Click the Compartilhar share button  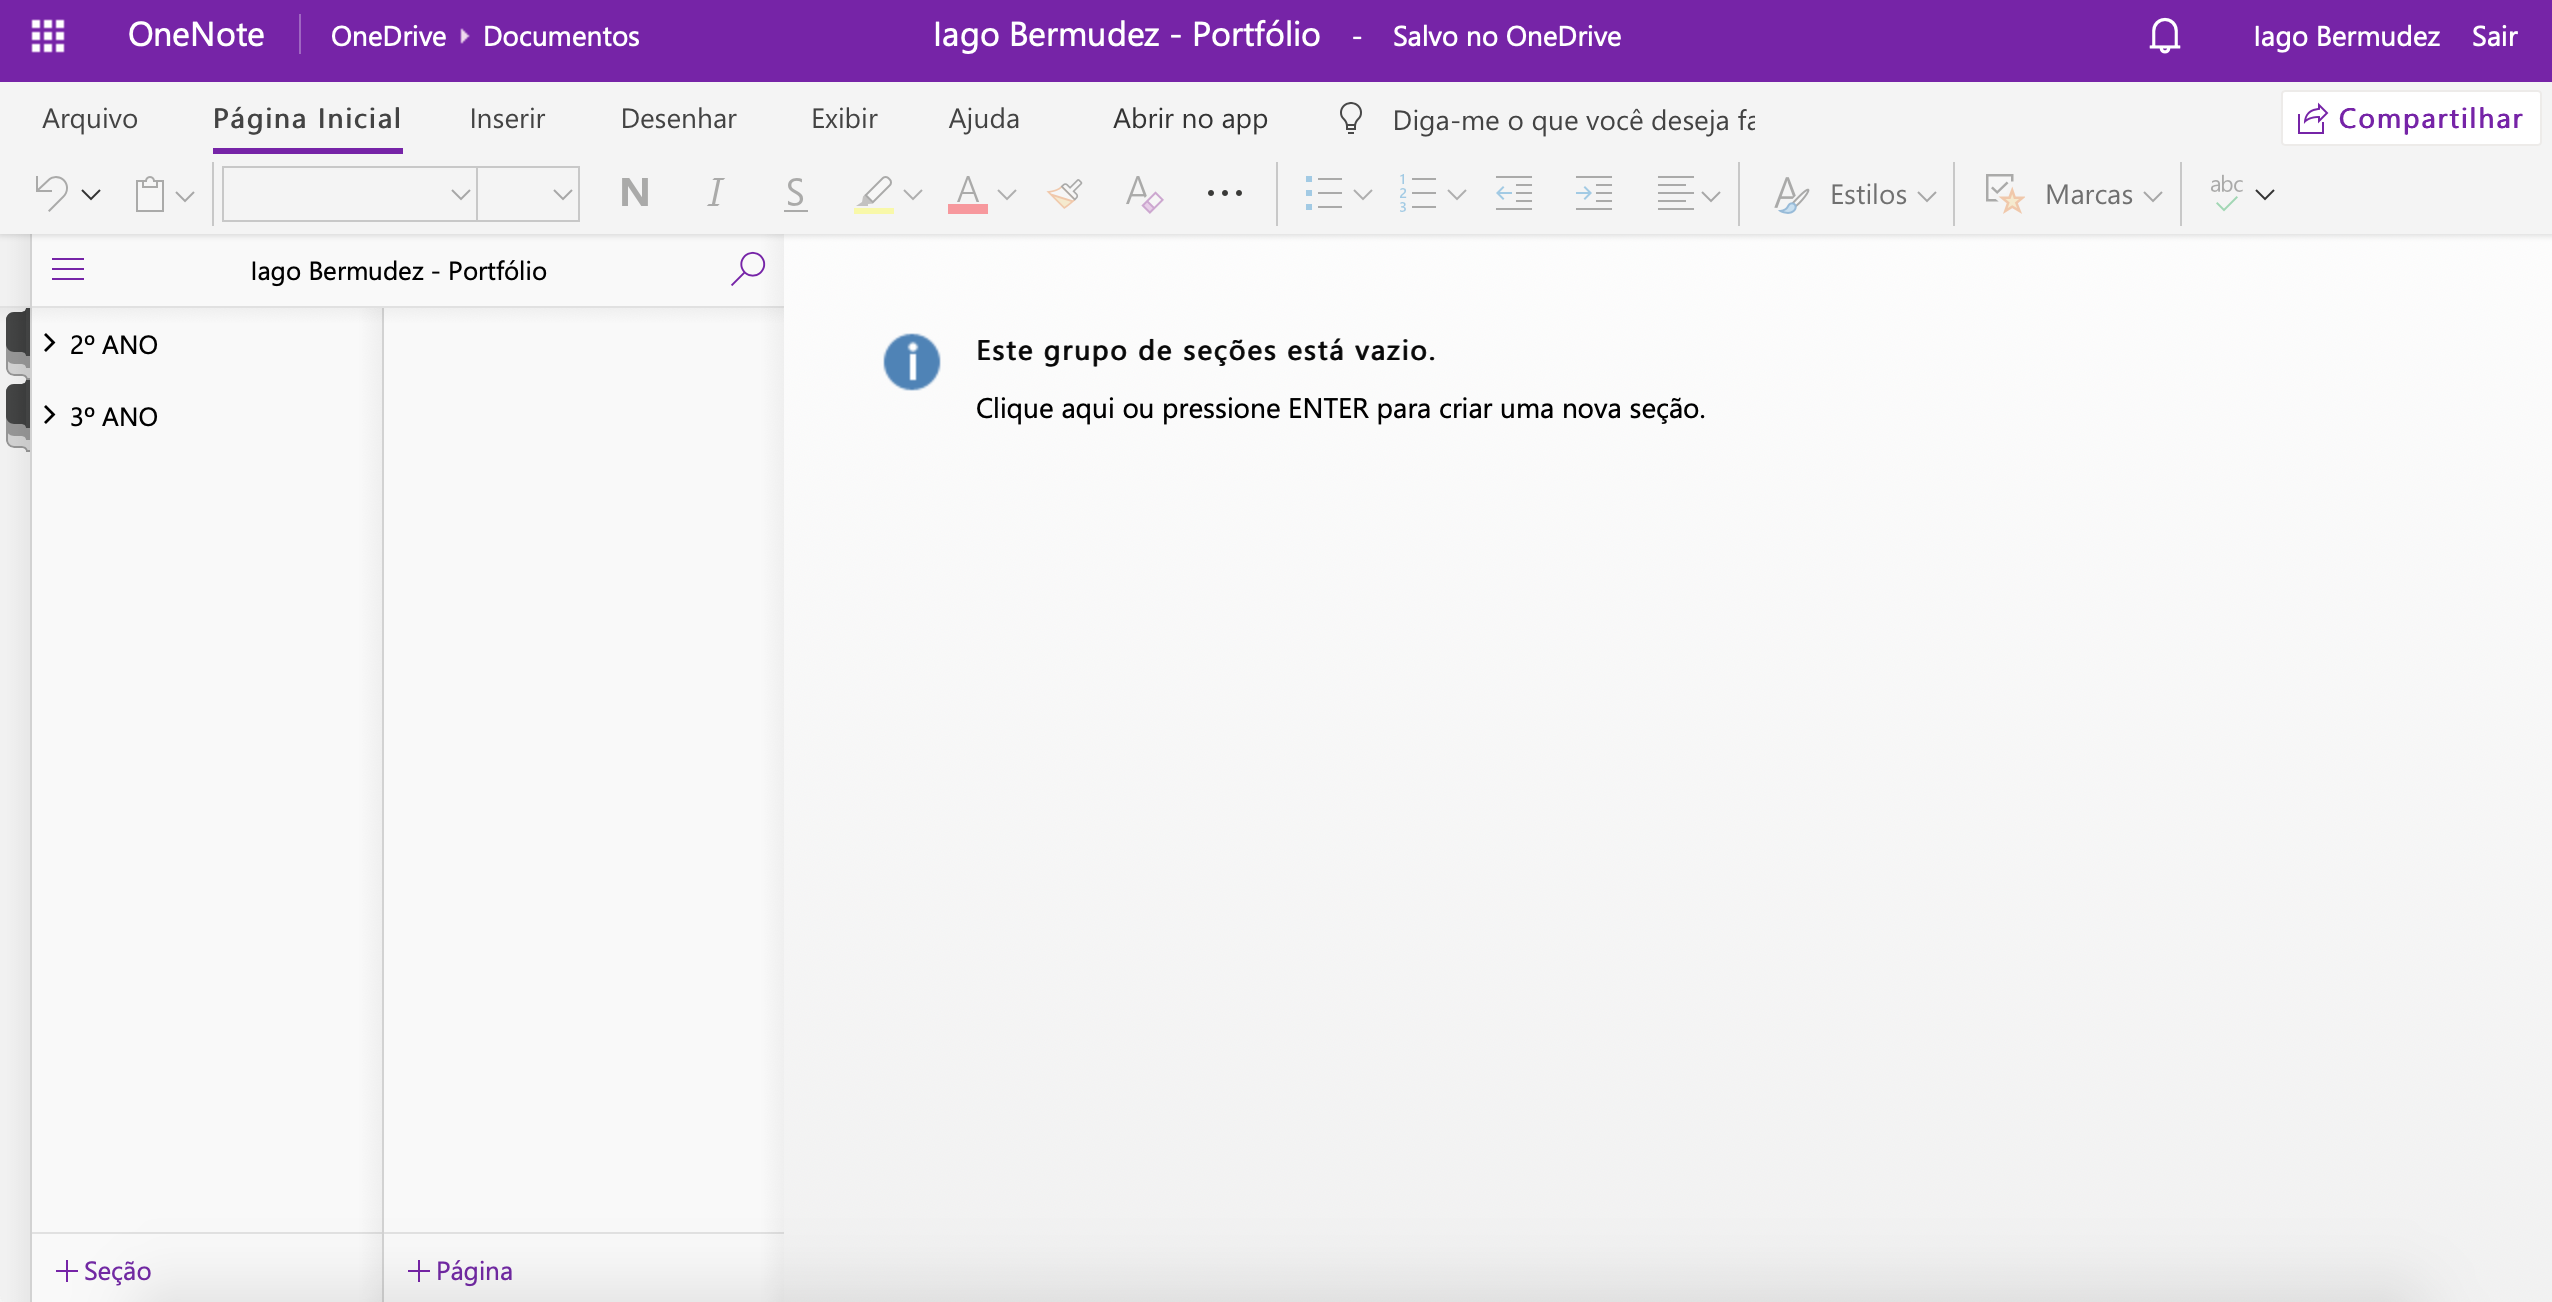click(x=2410, y=119)
